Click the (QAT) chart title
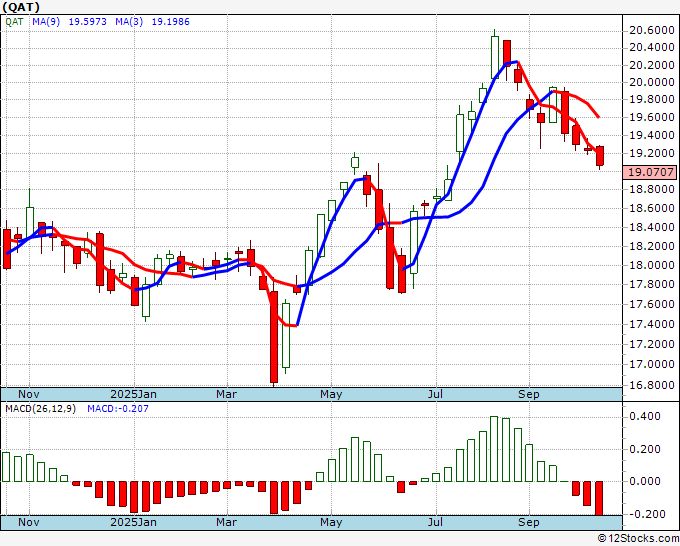This screenshot has height=546, width=680. (20, 7)
